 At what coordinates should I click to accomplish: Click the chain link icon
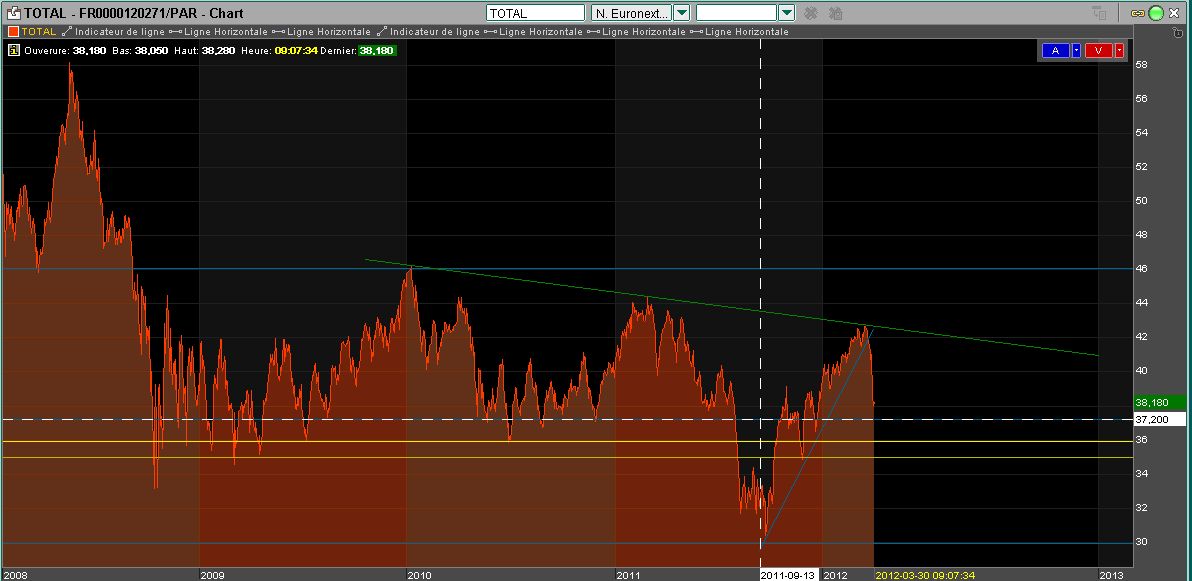tap(1138, 13)
